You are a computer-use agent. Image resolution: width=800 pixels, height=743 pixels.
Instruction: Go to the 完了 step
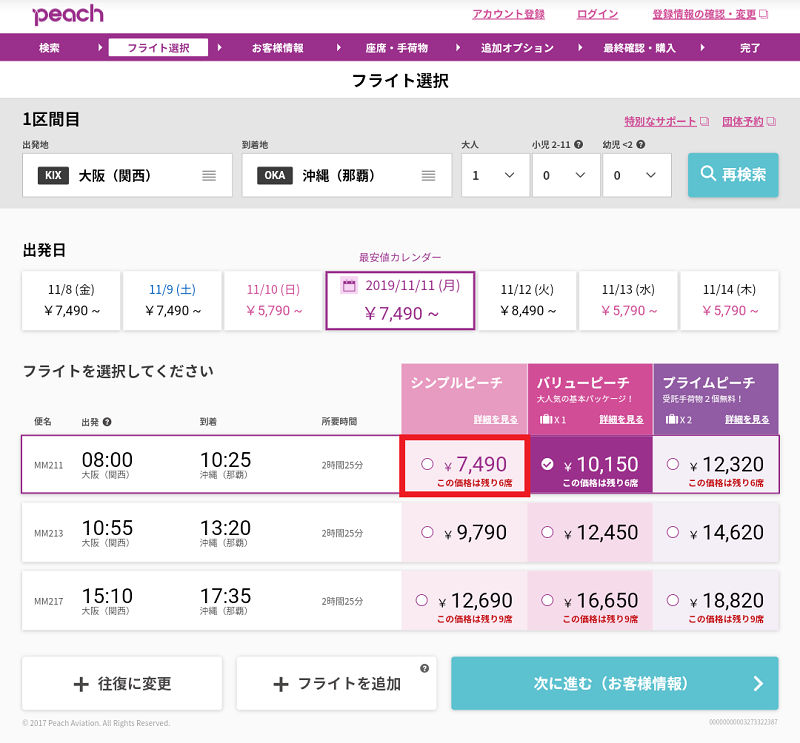tap(750, 48)
